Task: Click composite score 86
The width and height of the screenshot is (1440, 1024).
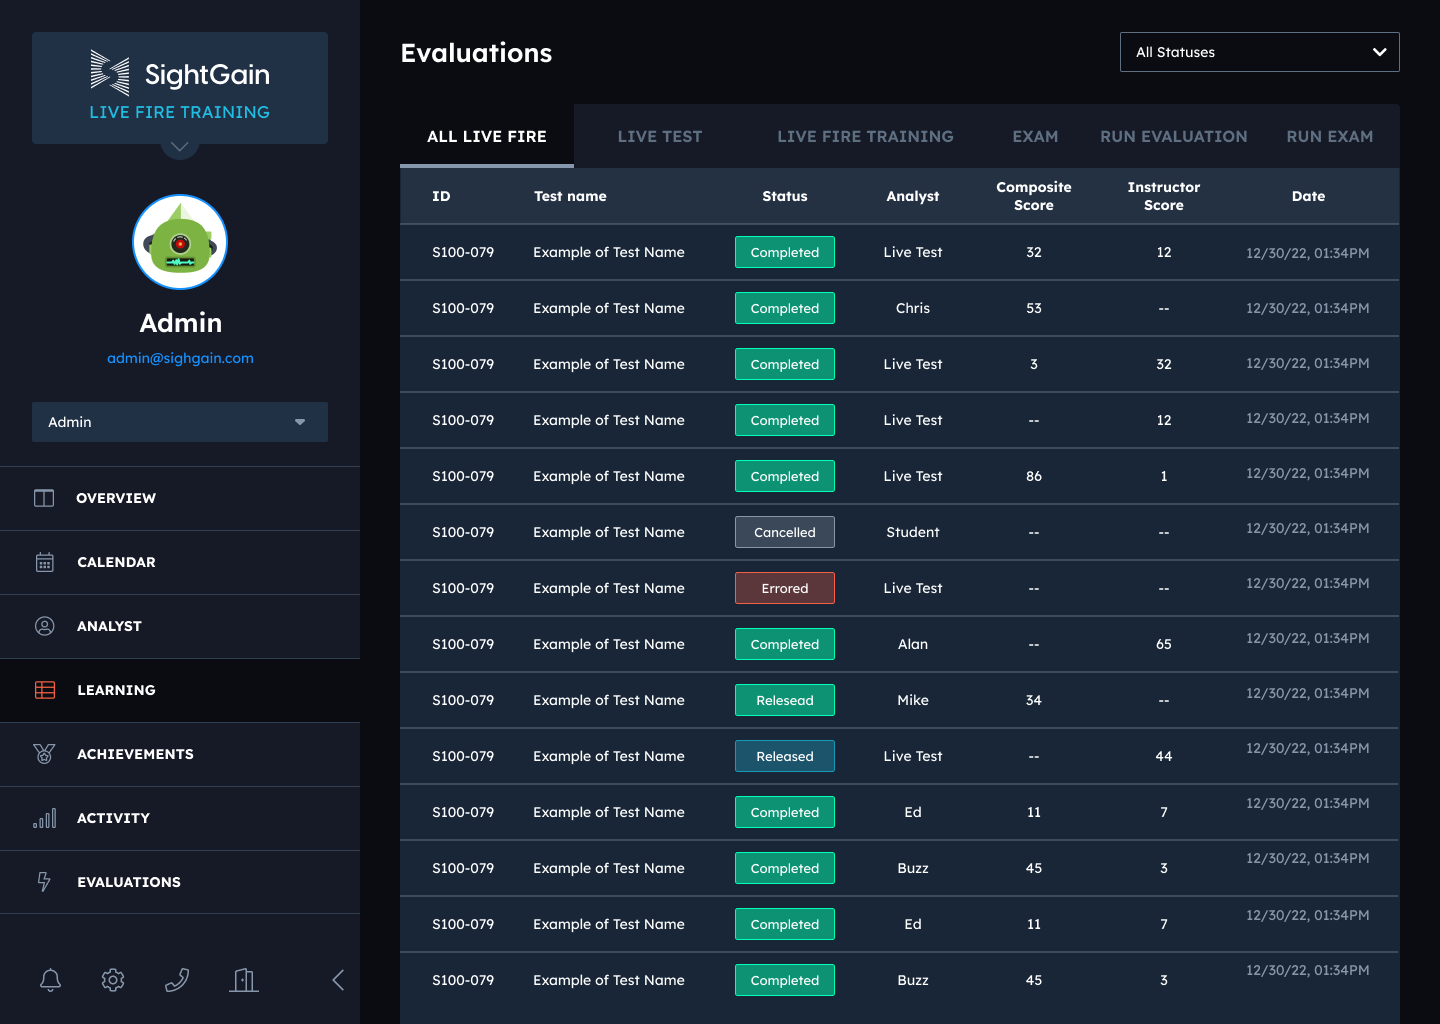Action: tap(1034, 476)
